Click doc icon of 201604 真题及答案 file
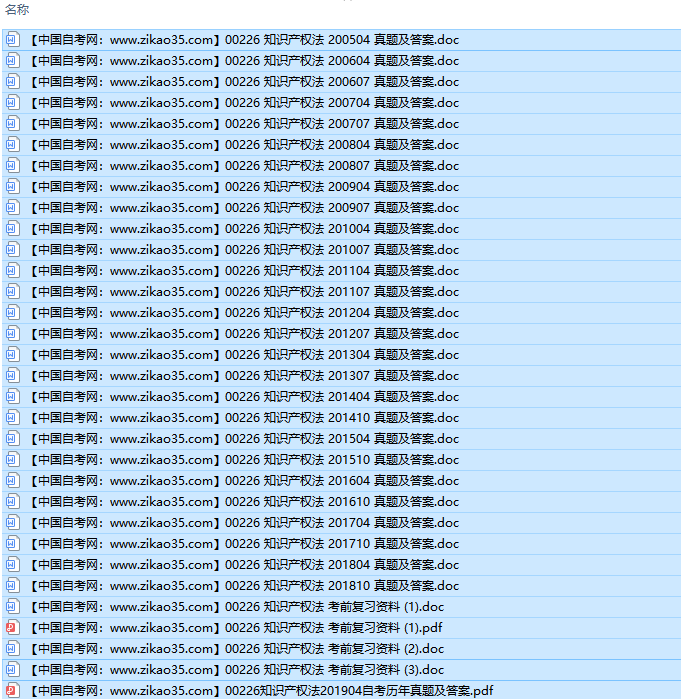This screenshot has height=699, width=681. [12, 481]
